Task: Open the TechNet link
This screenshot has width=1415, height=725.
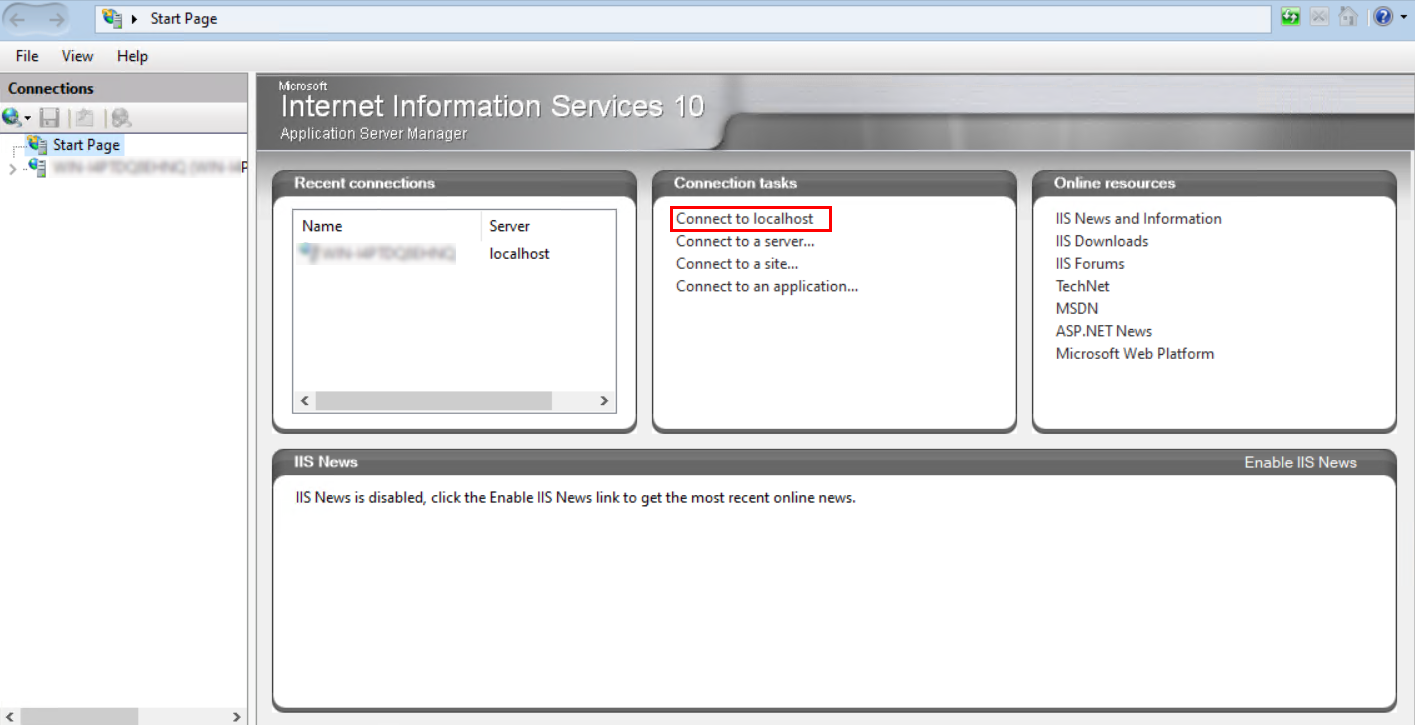Action: tap(1083, 286)
